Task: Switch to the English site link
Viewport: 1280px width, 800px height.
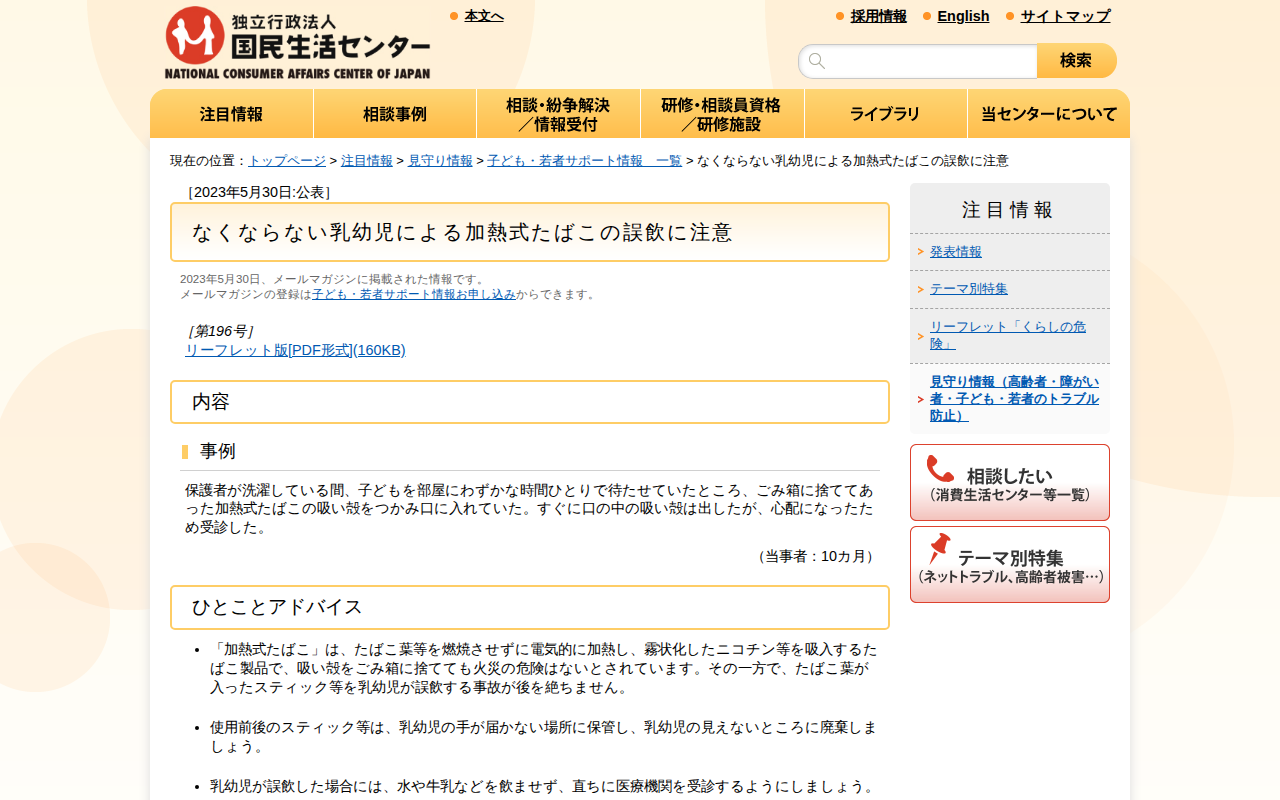Action: 963,16
